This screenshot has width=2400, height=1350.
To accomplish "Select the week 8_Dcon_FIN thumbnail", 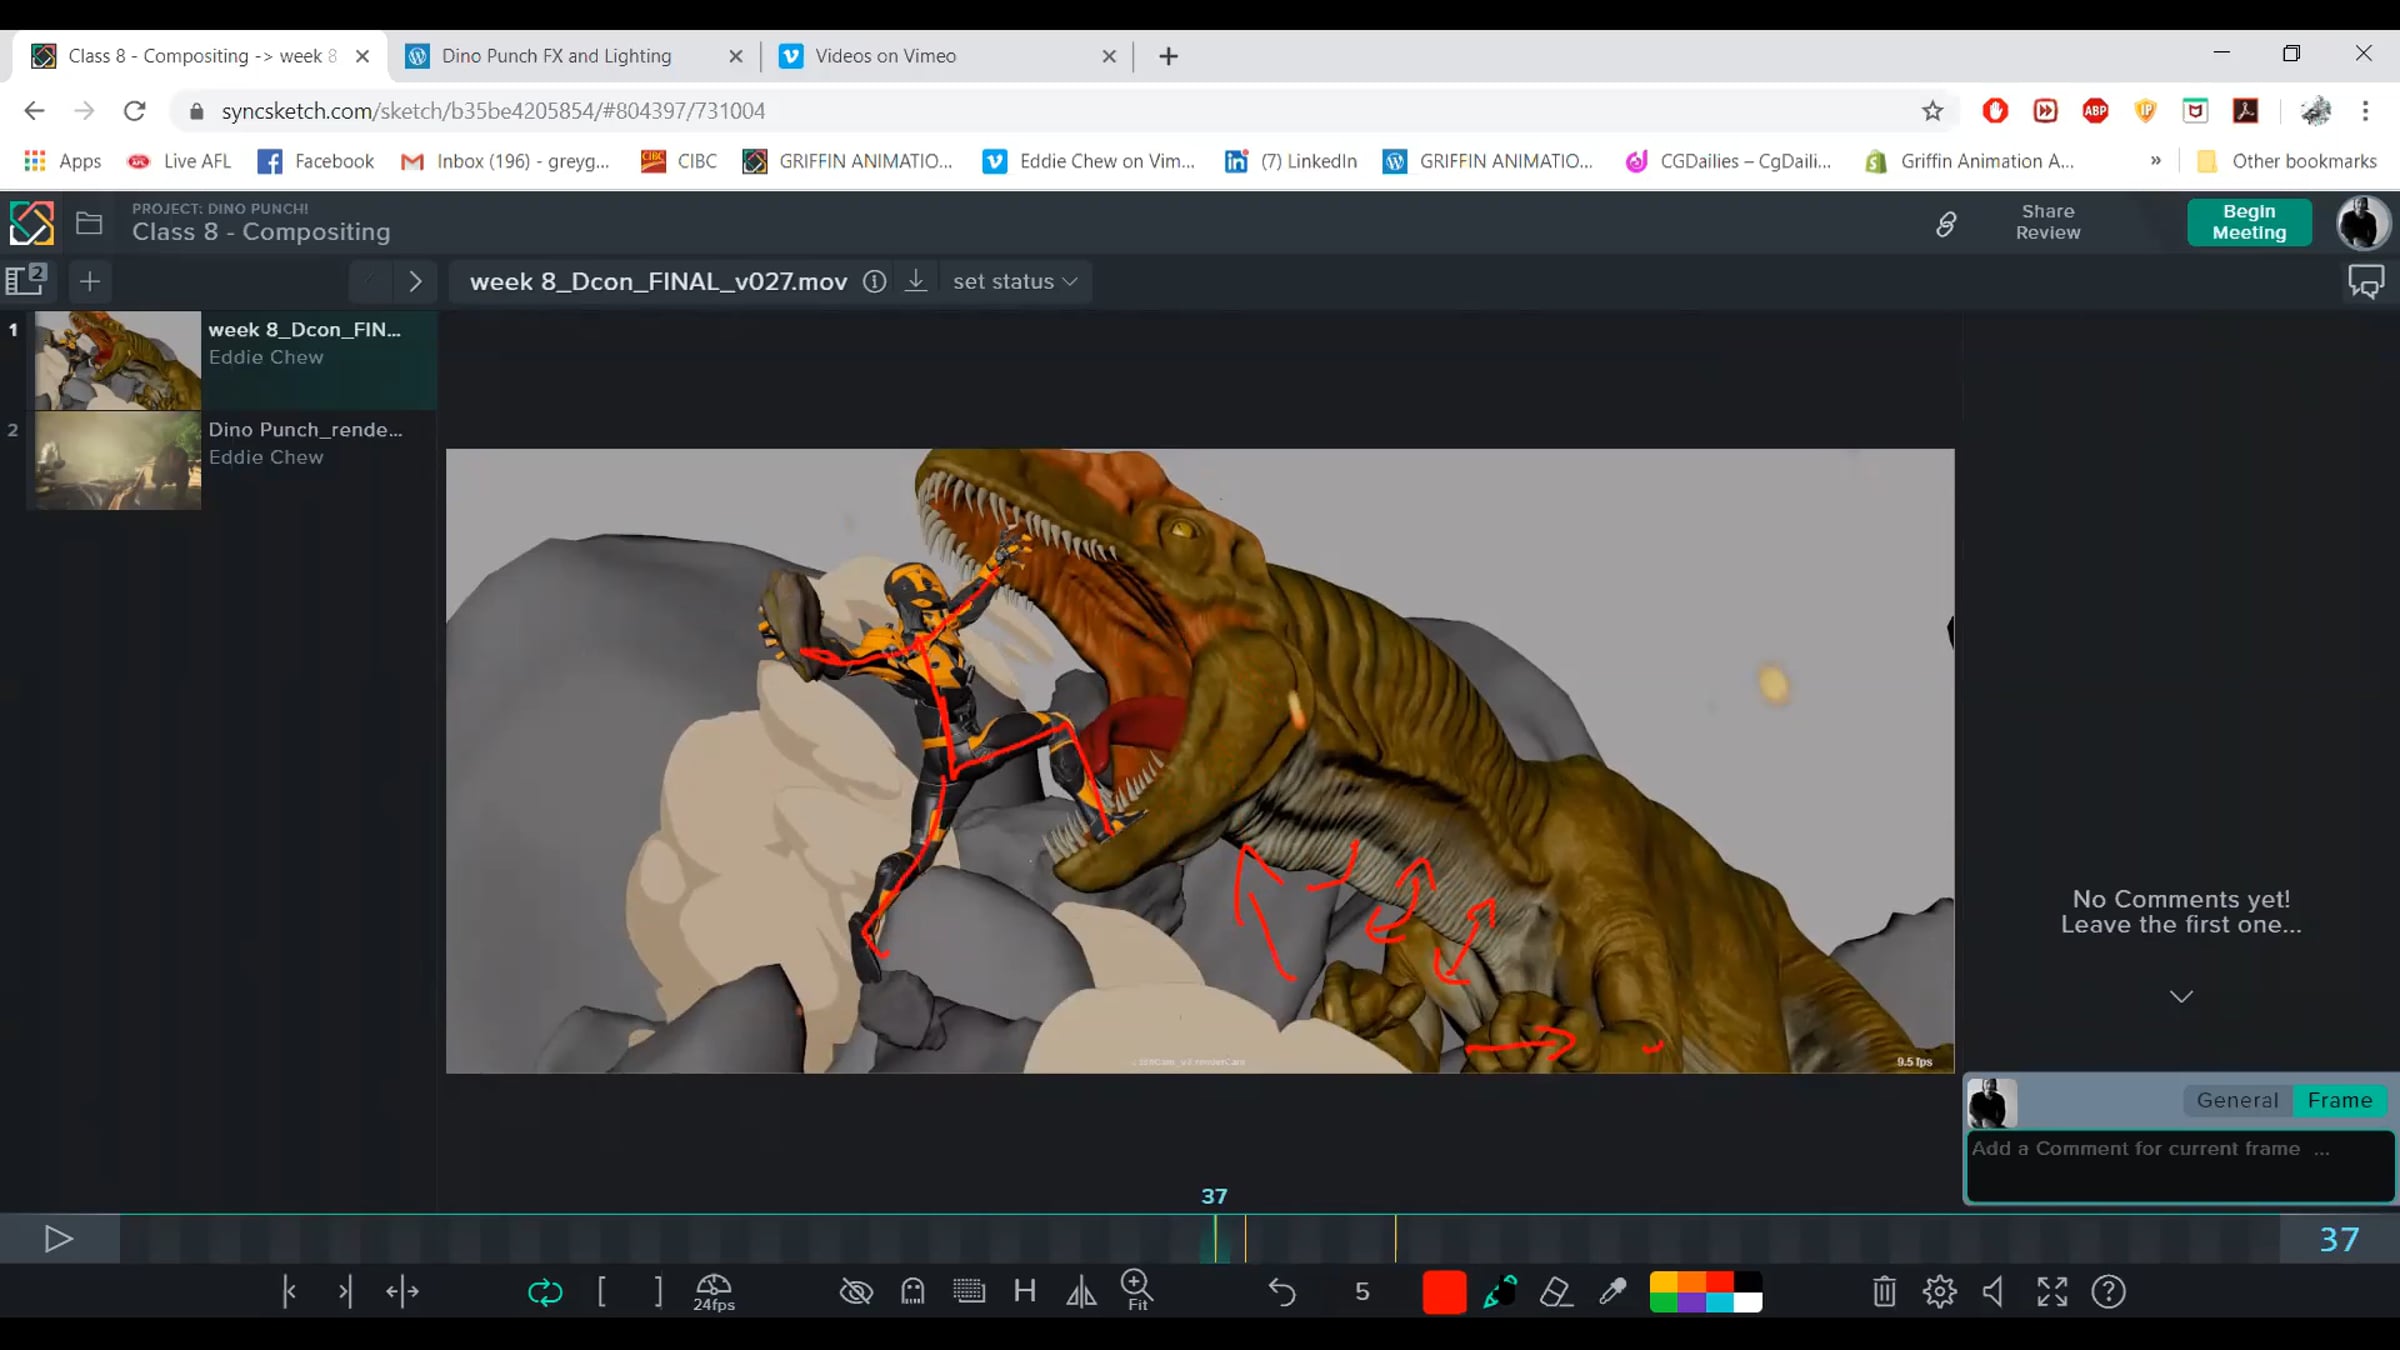I will 117,361.
